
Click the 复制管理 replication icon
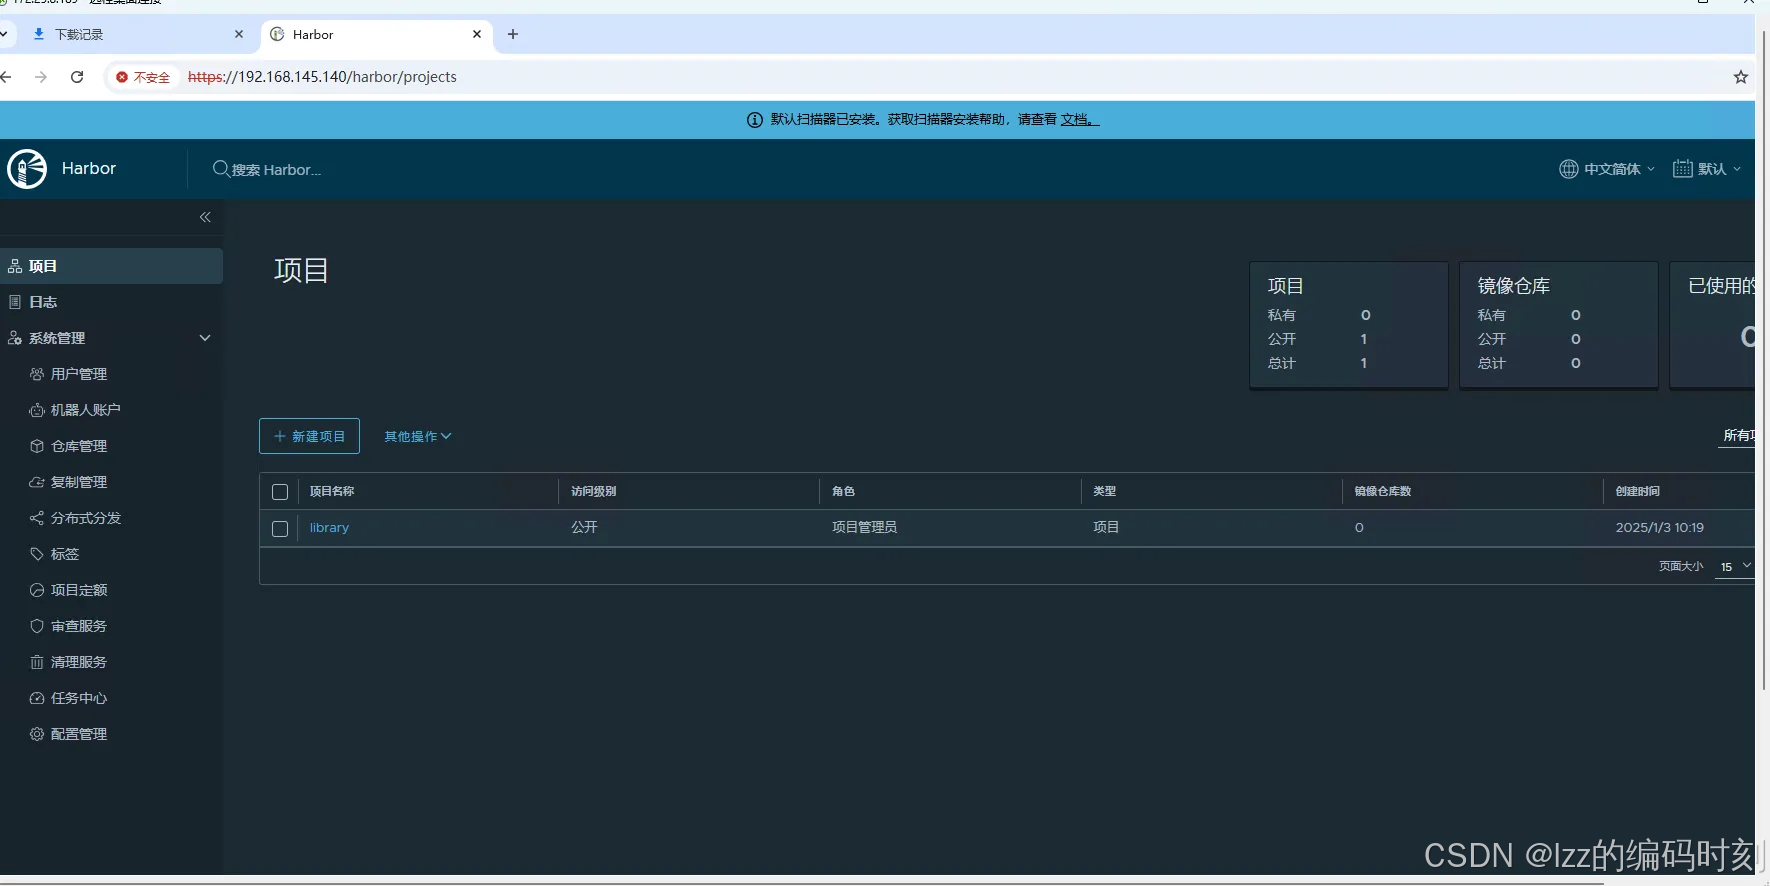pyautogui.click(x=37, y=482)
